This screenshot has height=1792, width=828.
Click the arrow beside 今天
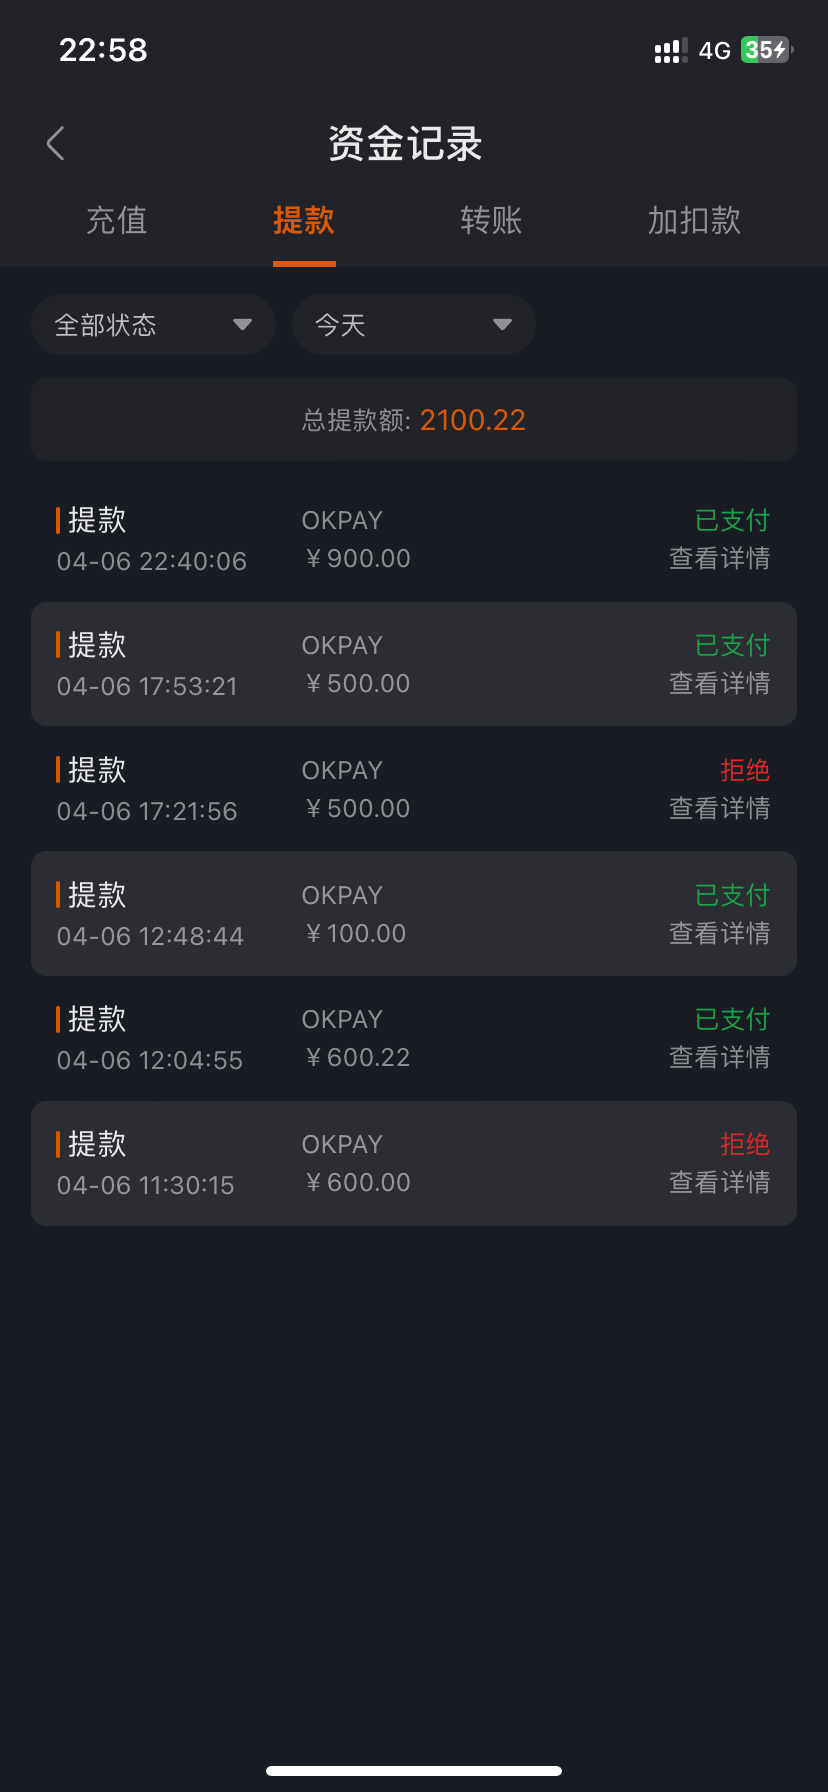[x=502, y=325]
